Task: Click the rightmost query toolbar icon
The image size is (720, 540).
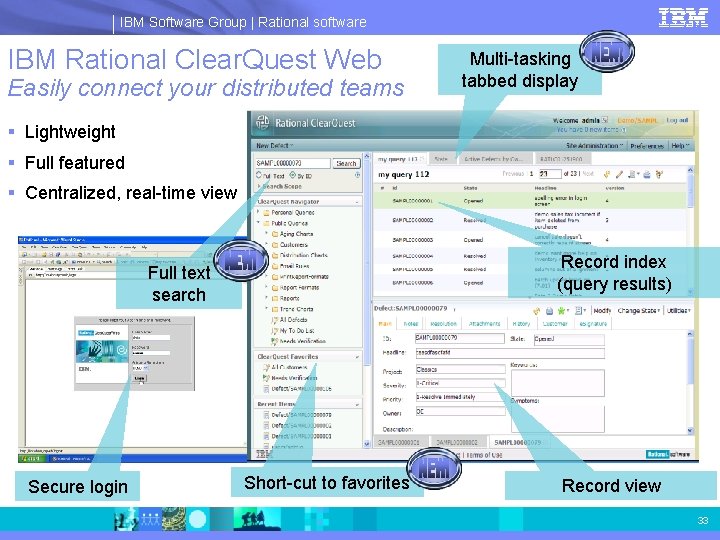Action: click(659, 174)
